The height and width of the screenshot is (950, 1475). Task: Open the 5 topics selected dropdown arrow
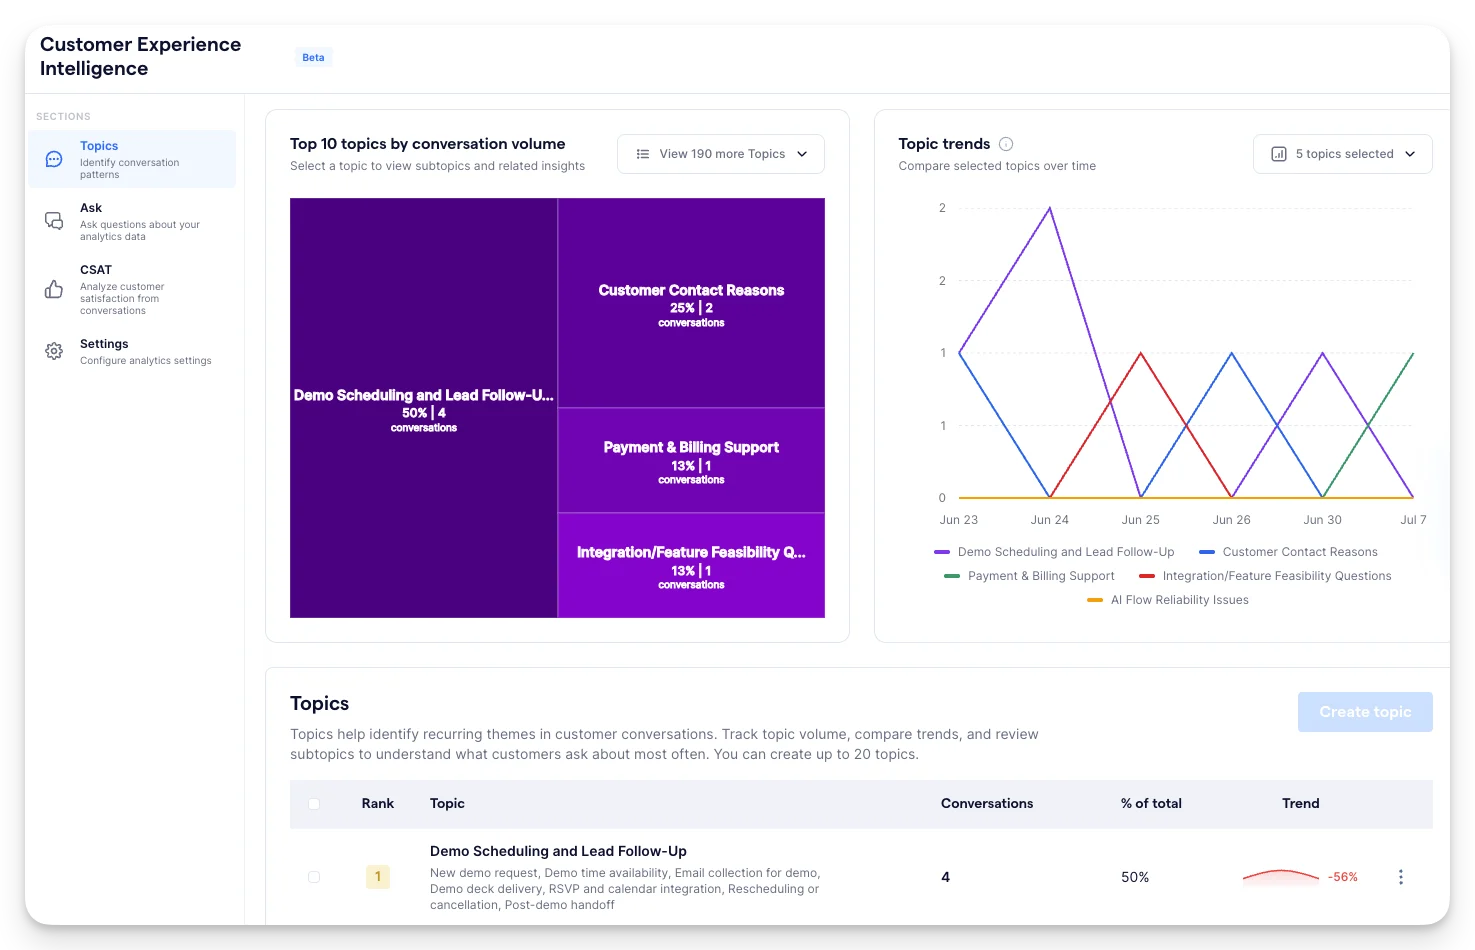tap(1410, 154)
